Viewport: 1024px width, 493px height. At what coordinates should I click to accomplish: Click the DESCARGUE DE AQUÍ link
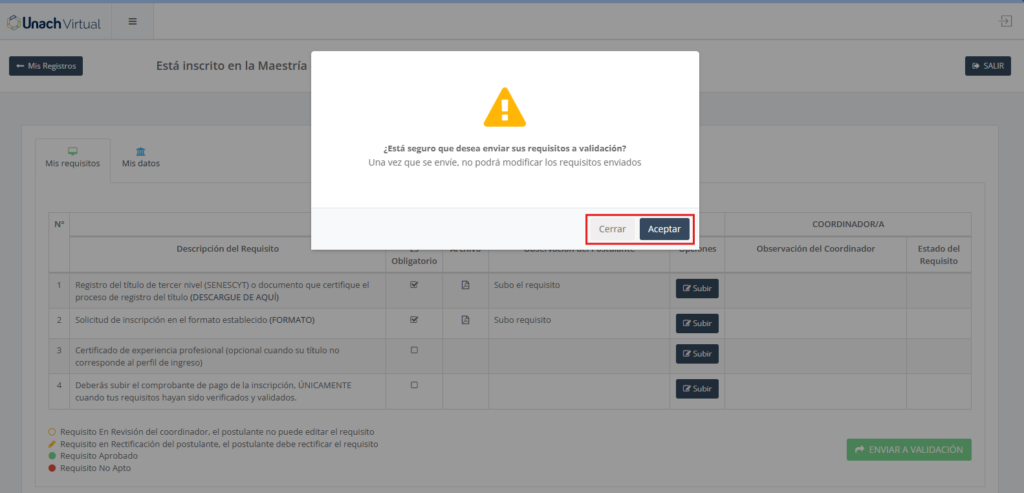[x=237, y=297]
